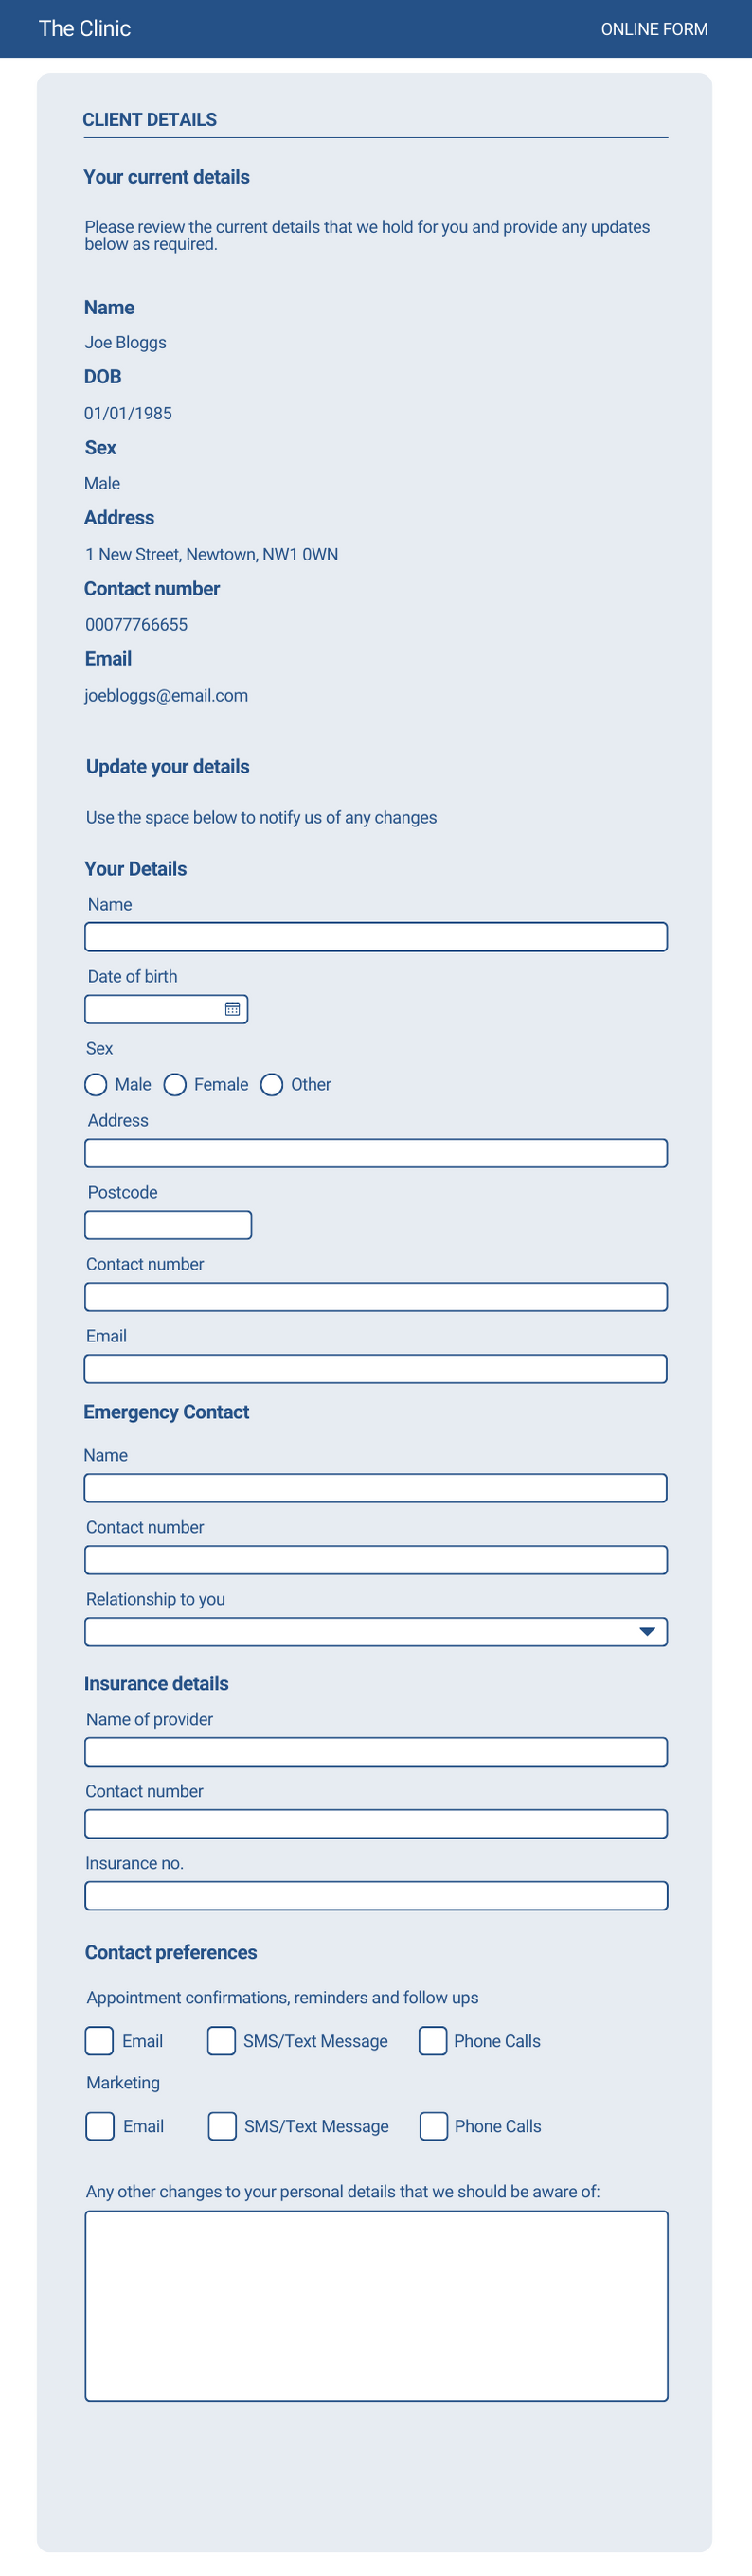Focus the Insurance no. input field
Viewport: 752px width, 2576px height.
coord(376,1896)
